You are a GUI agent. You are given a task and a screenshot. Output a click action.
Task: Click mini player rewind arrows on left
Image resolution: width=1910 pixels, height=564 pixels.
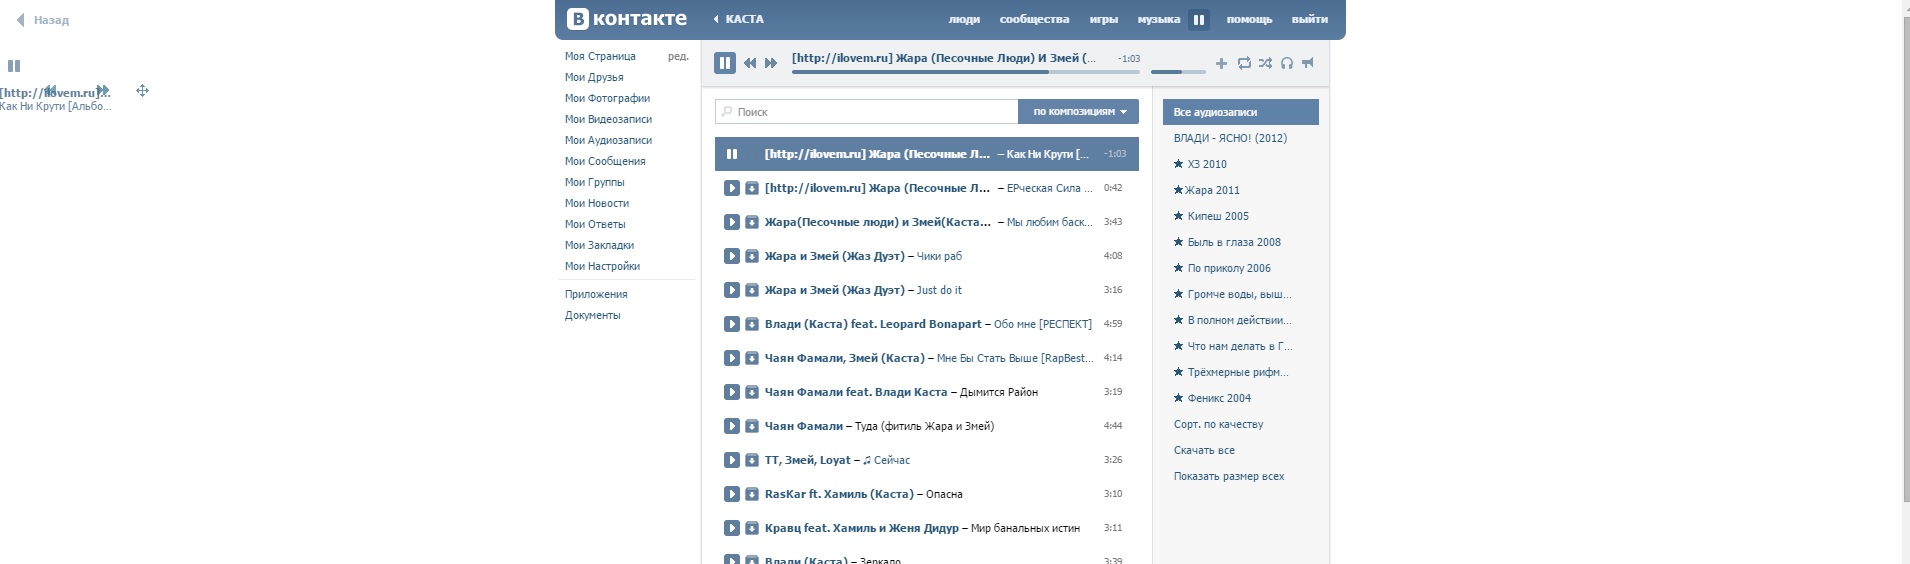pyautogui.click(x=50, y=90)
